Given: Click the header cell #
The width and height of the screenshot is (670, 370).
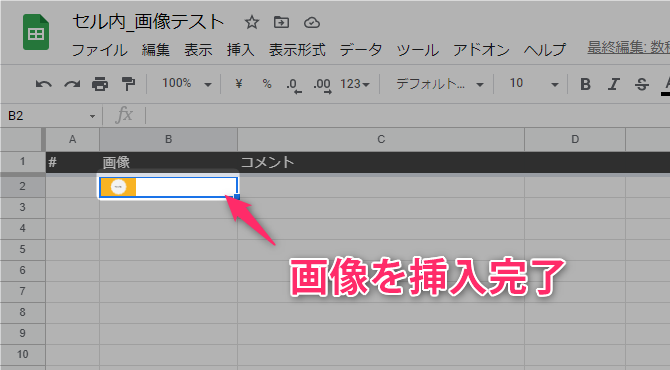Looking at the screenshot, I should click(x=73, y=162).
